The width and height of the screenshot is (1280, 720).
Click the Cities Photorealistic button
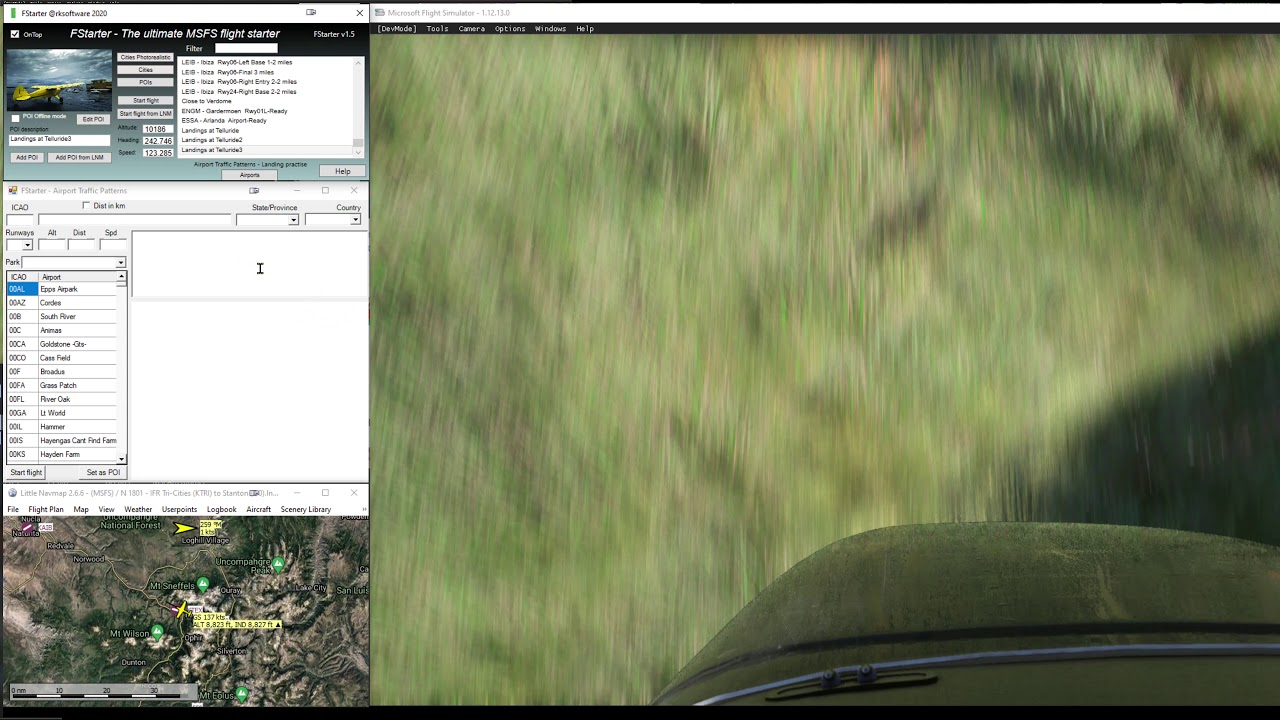[x=145, y=58]
